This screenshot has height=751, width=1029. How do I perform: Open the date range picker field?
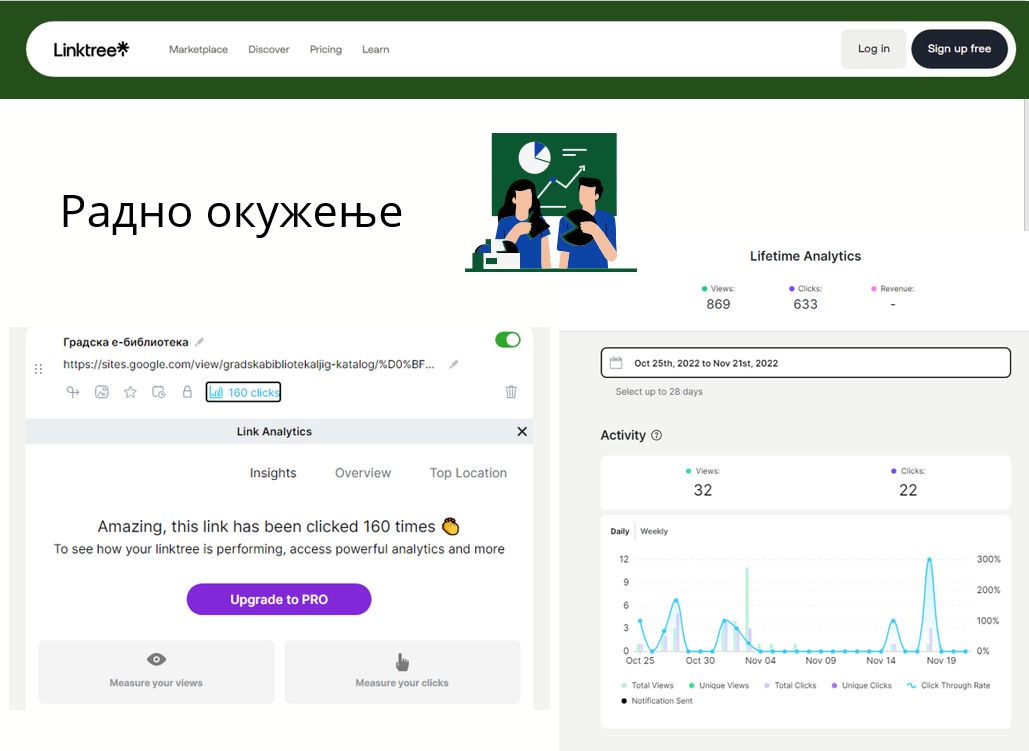pos(805,362)
